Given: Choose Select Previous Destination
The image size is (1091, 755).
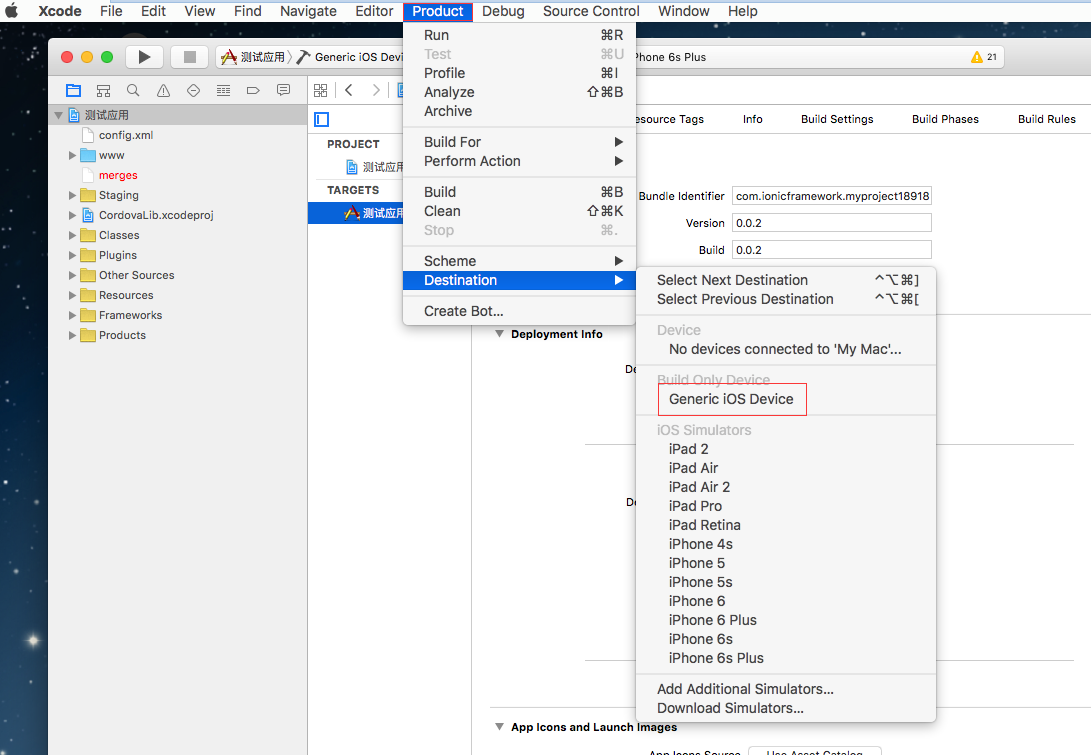Looking at the screenshot, I should (786, 299).
